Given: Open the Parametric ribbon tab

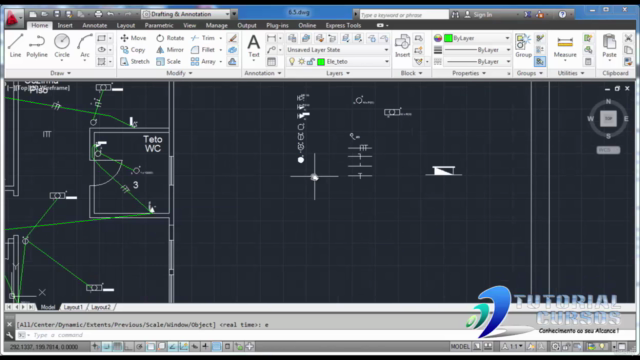Looking at the screenshot, I should pyautogui.click(x=159, y=25).
